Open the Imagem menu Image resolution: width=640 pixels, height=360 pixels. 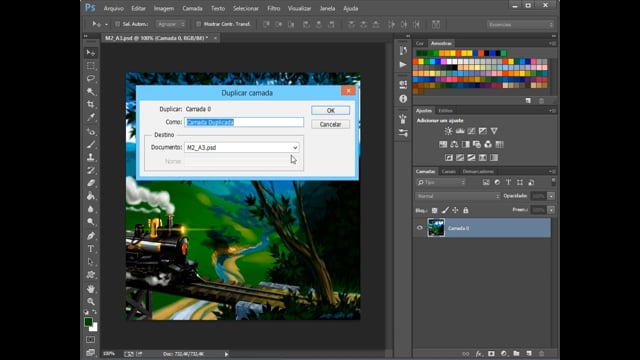[x=164, y=8]
